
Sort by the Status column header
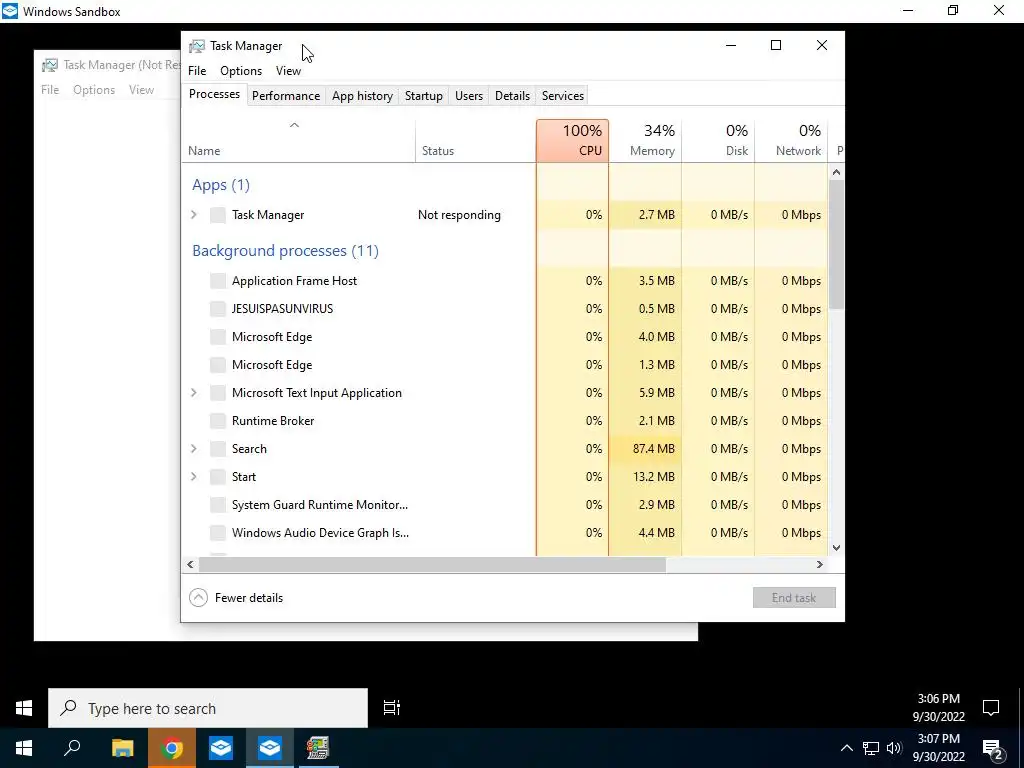click(475, 140)
